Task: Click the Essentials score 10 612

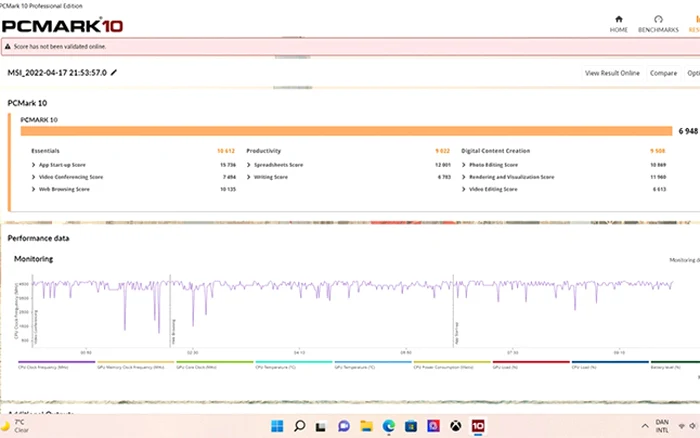Action: [x=226, y=151]
